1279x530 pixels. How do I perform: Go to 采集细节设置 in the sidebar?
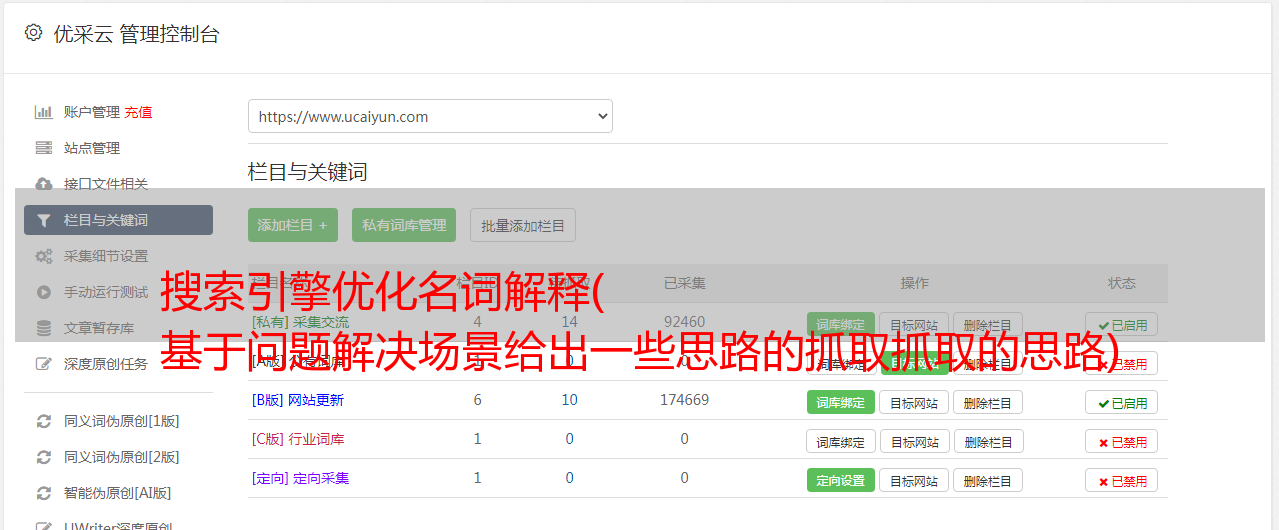106,256
